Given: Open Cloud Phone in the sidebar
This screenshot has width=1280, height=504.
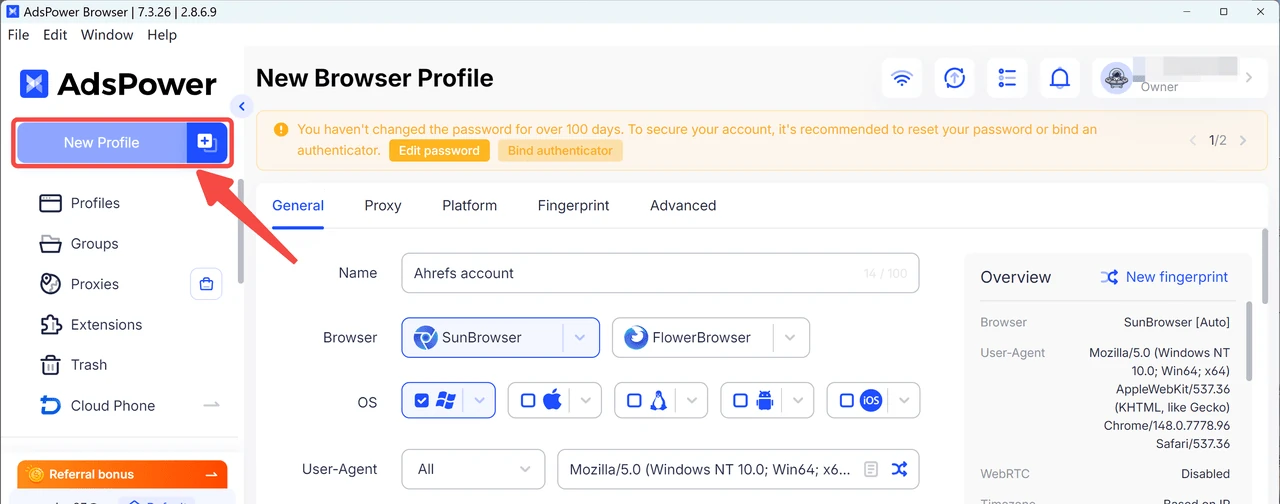Looking at the screenshot, I should pyautogui.click(x=112, y=406).
